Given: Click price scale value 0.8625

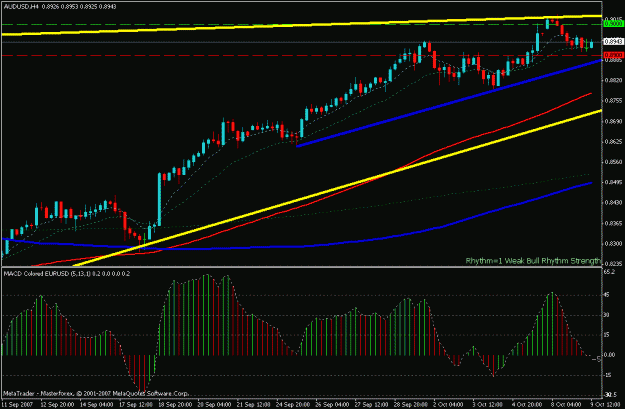Looking at the screenshot, I should pyautogui.click(x=614, y=142).
